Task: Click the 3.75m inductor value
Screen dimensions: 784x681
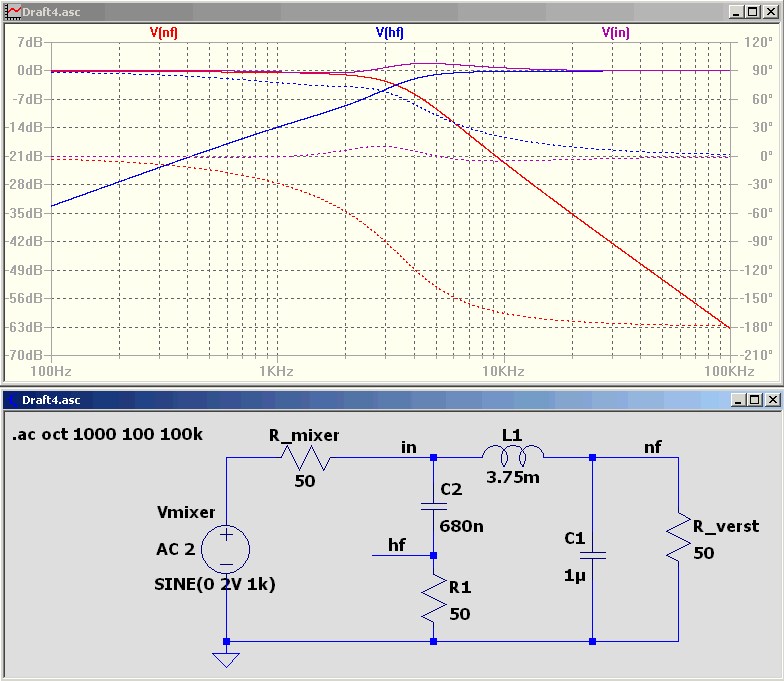Action: pyautogui.click(x=512, y=477)
